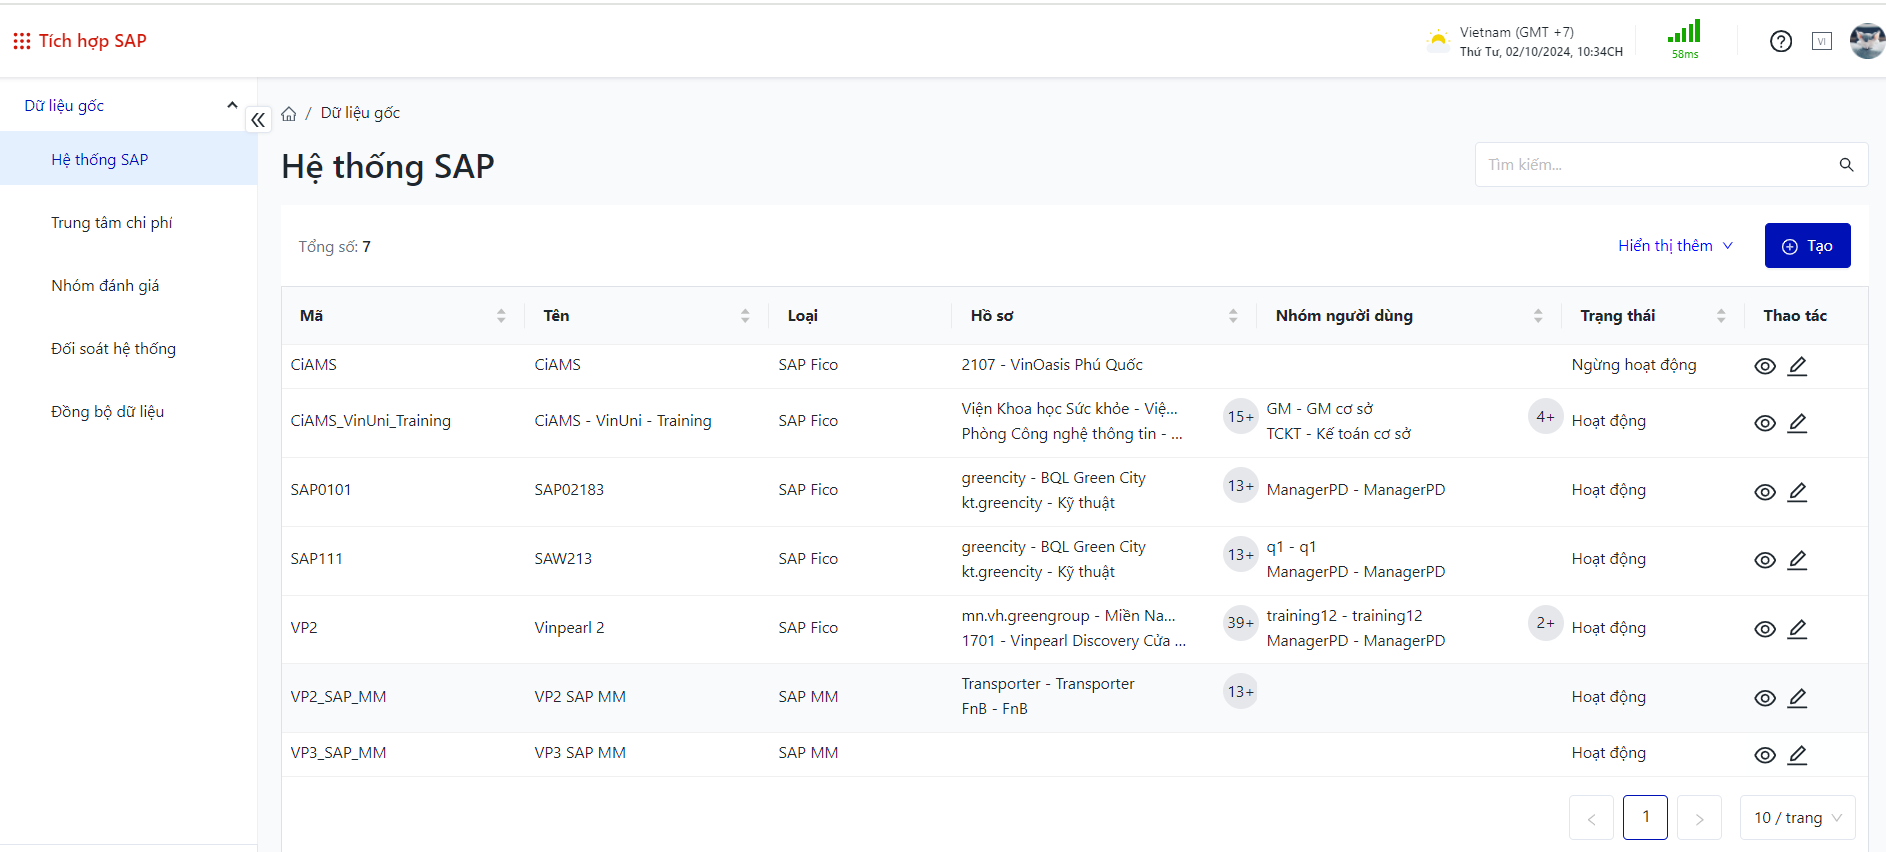Click the search magnifier icon
Screen dimensions: 1886x852
click(1846, 165)
